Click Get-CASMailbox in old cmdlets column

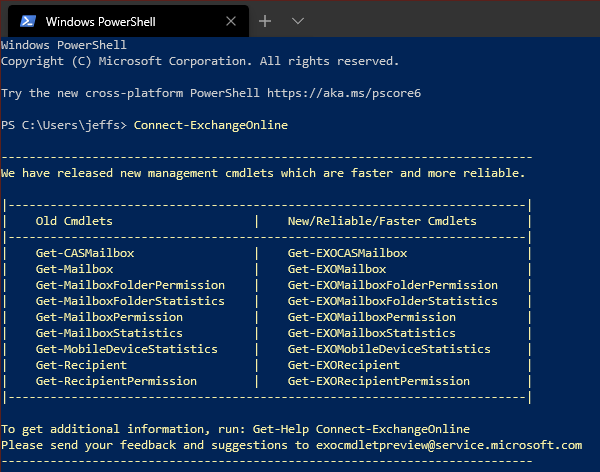pos(85,253)
